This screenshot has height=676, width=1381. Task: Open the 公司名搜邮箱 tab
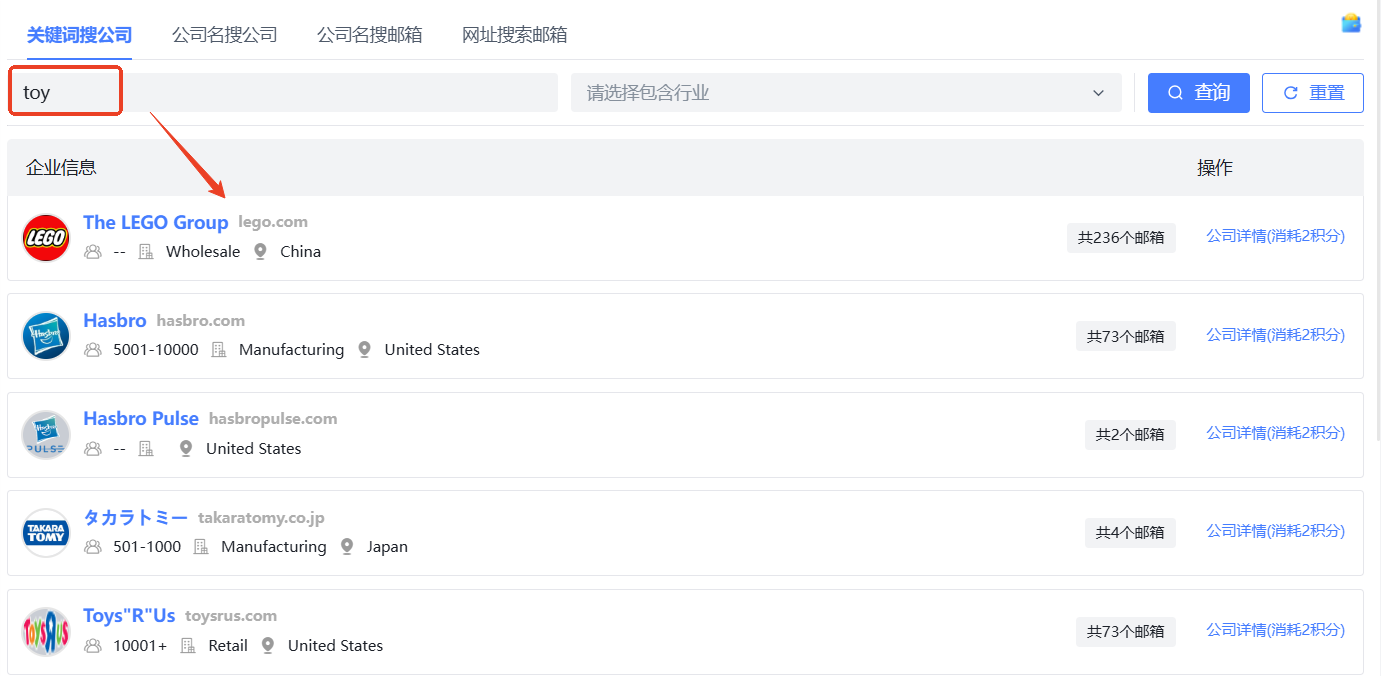[x=369, y=35]
